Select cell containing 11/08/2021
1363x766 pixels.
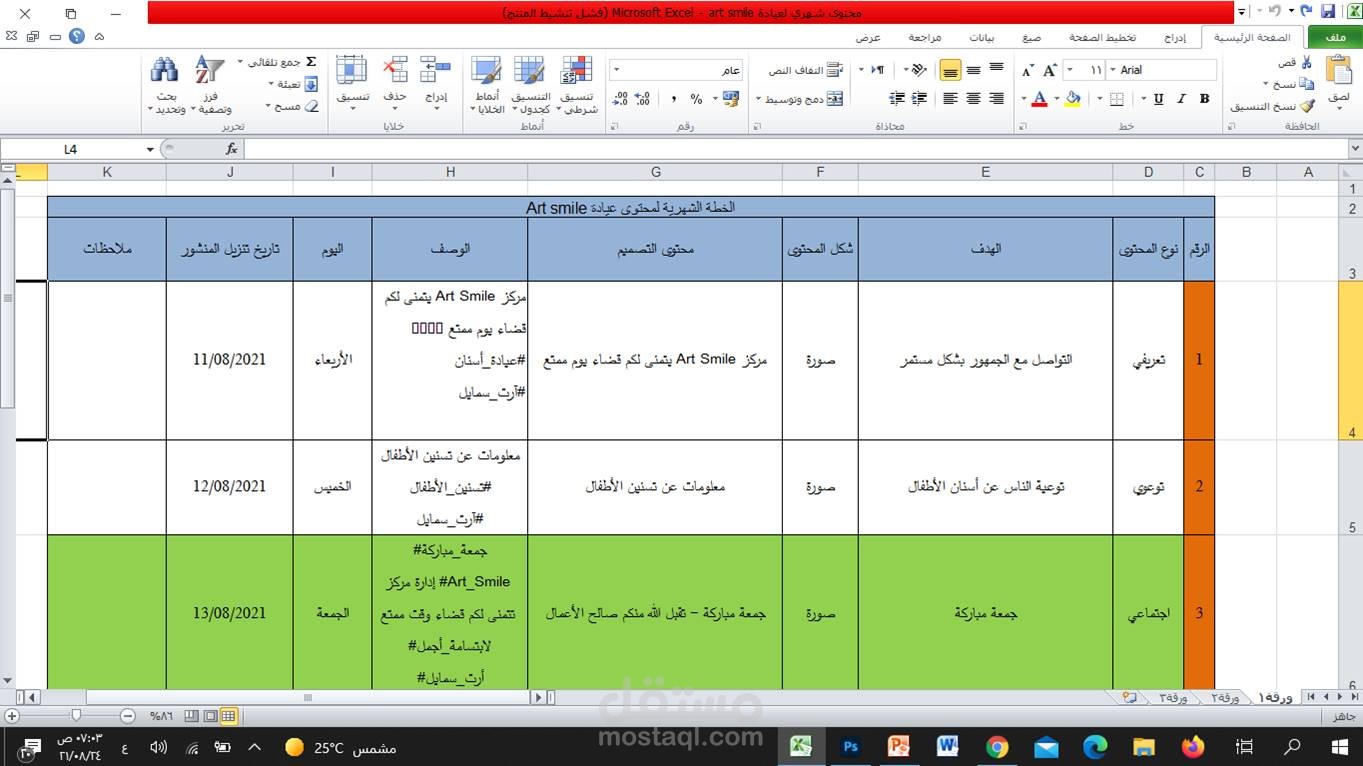(x=230, y=360)
